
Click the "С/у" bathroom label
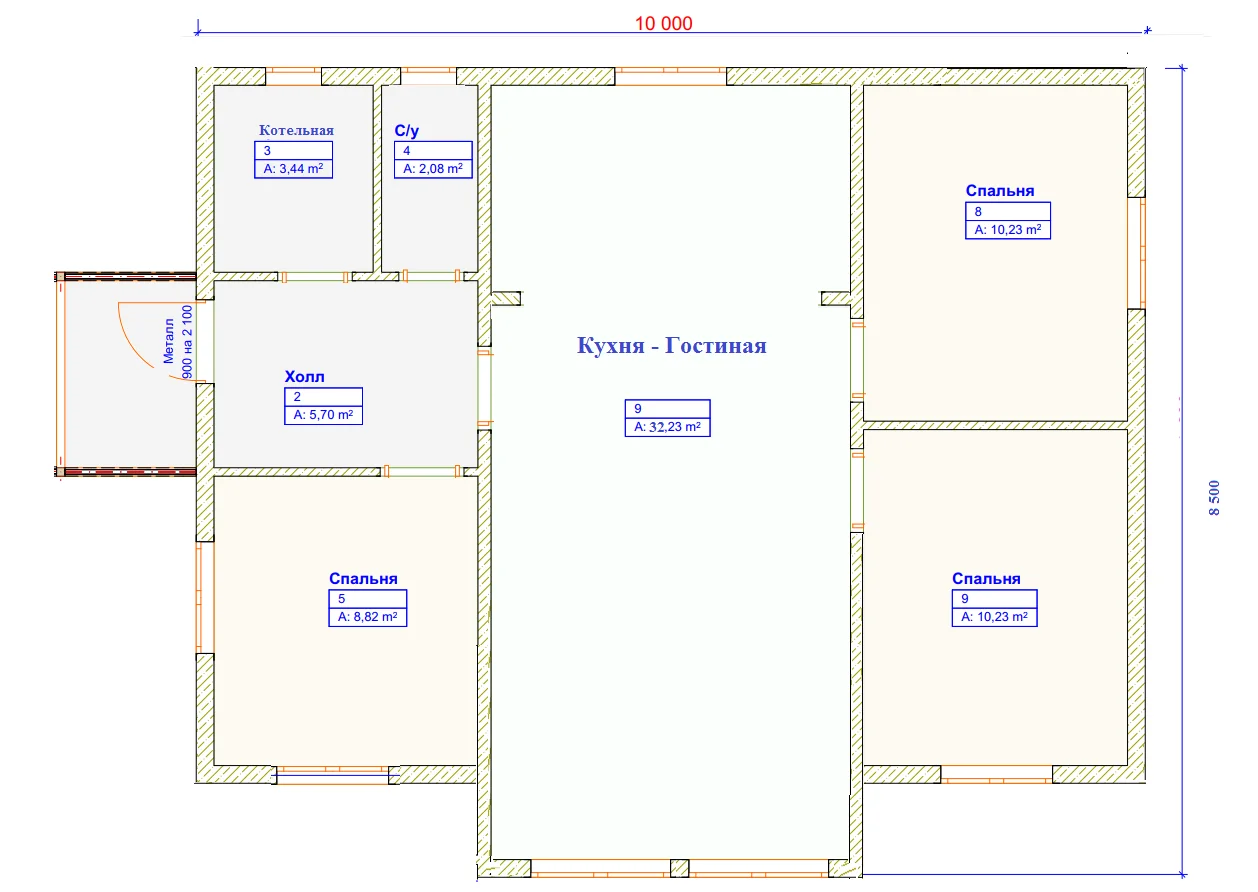(407, 130)
